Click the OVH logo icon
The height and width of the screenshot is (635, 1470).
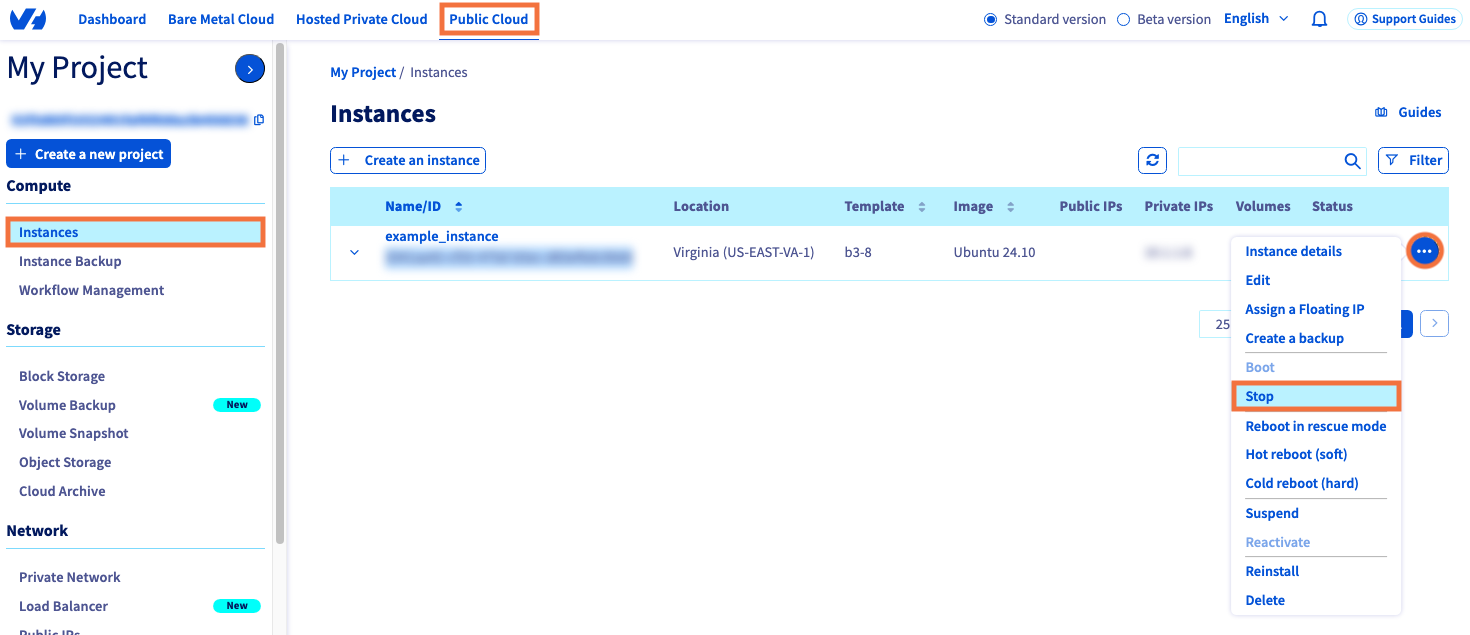(27, 19)
